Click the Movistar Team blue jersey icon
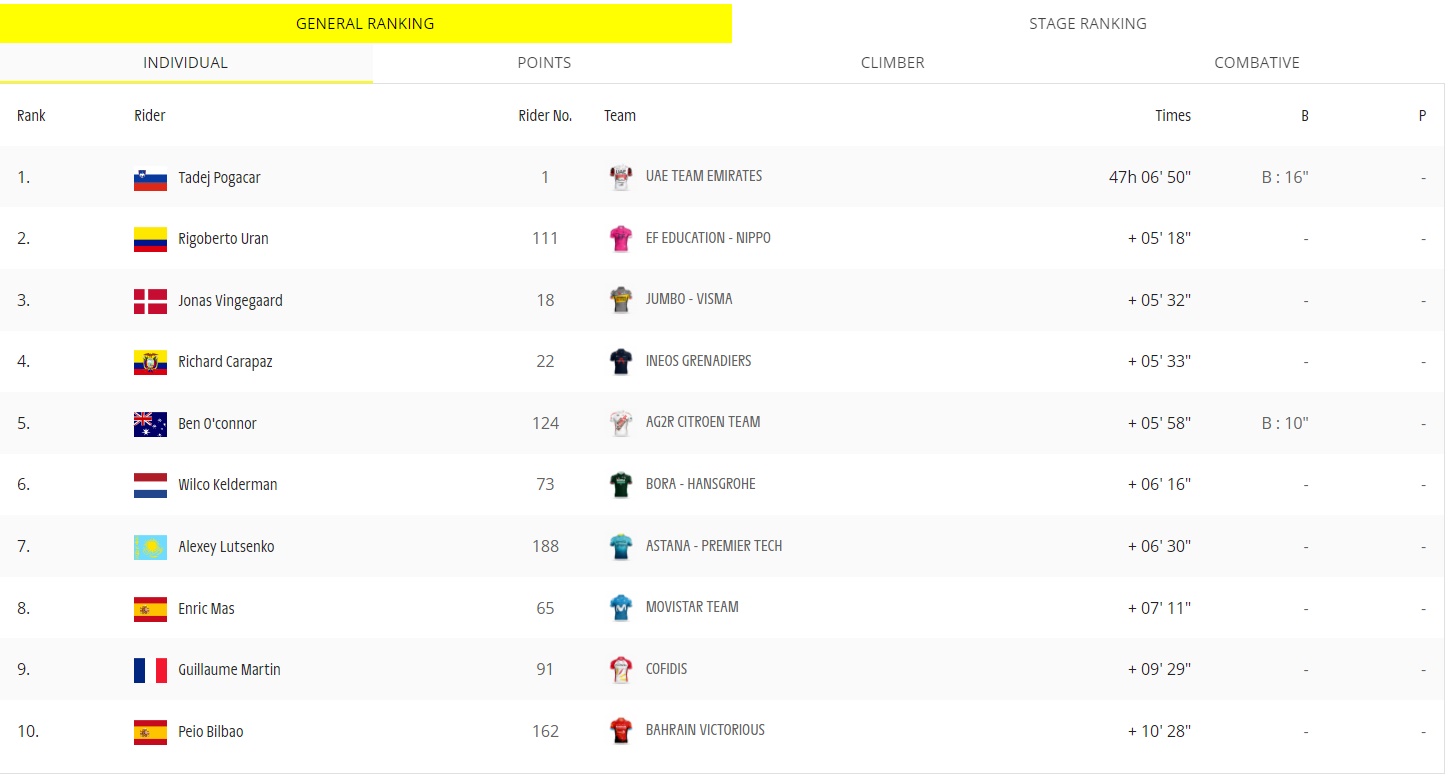 pyautogui.click(x=621, y=608)
